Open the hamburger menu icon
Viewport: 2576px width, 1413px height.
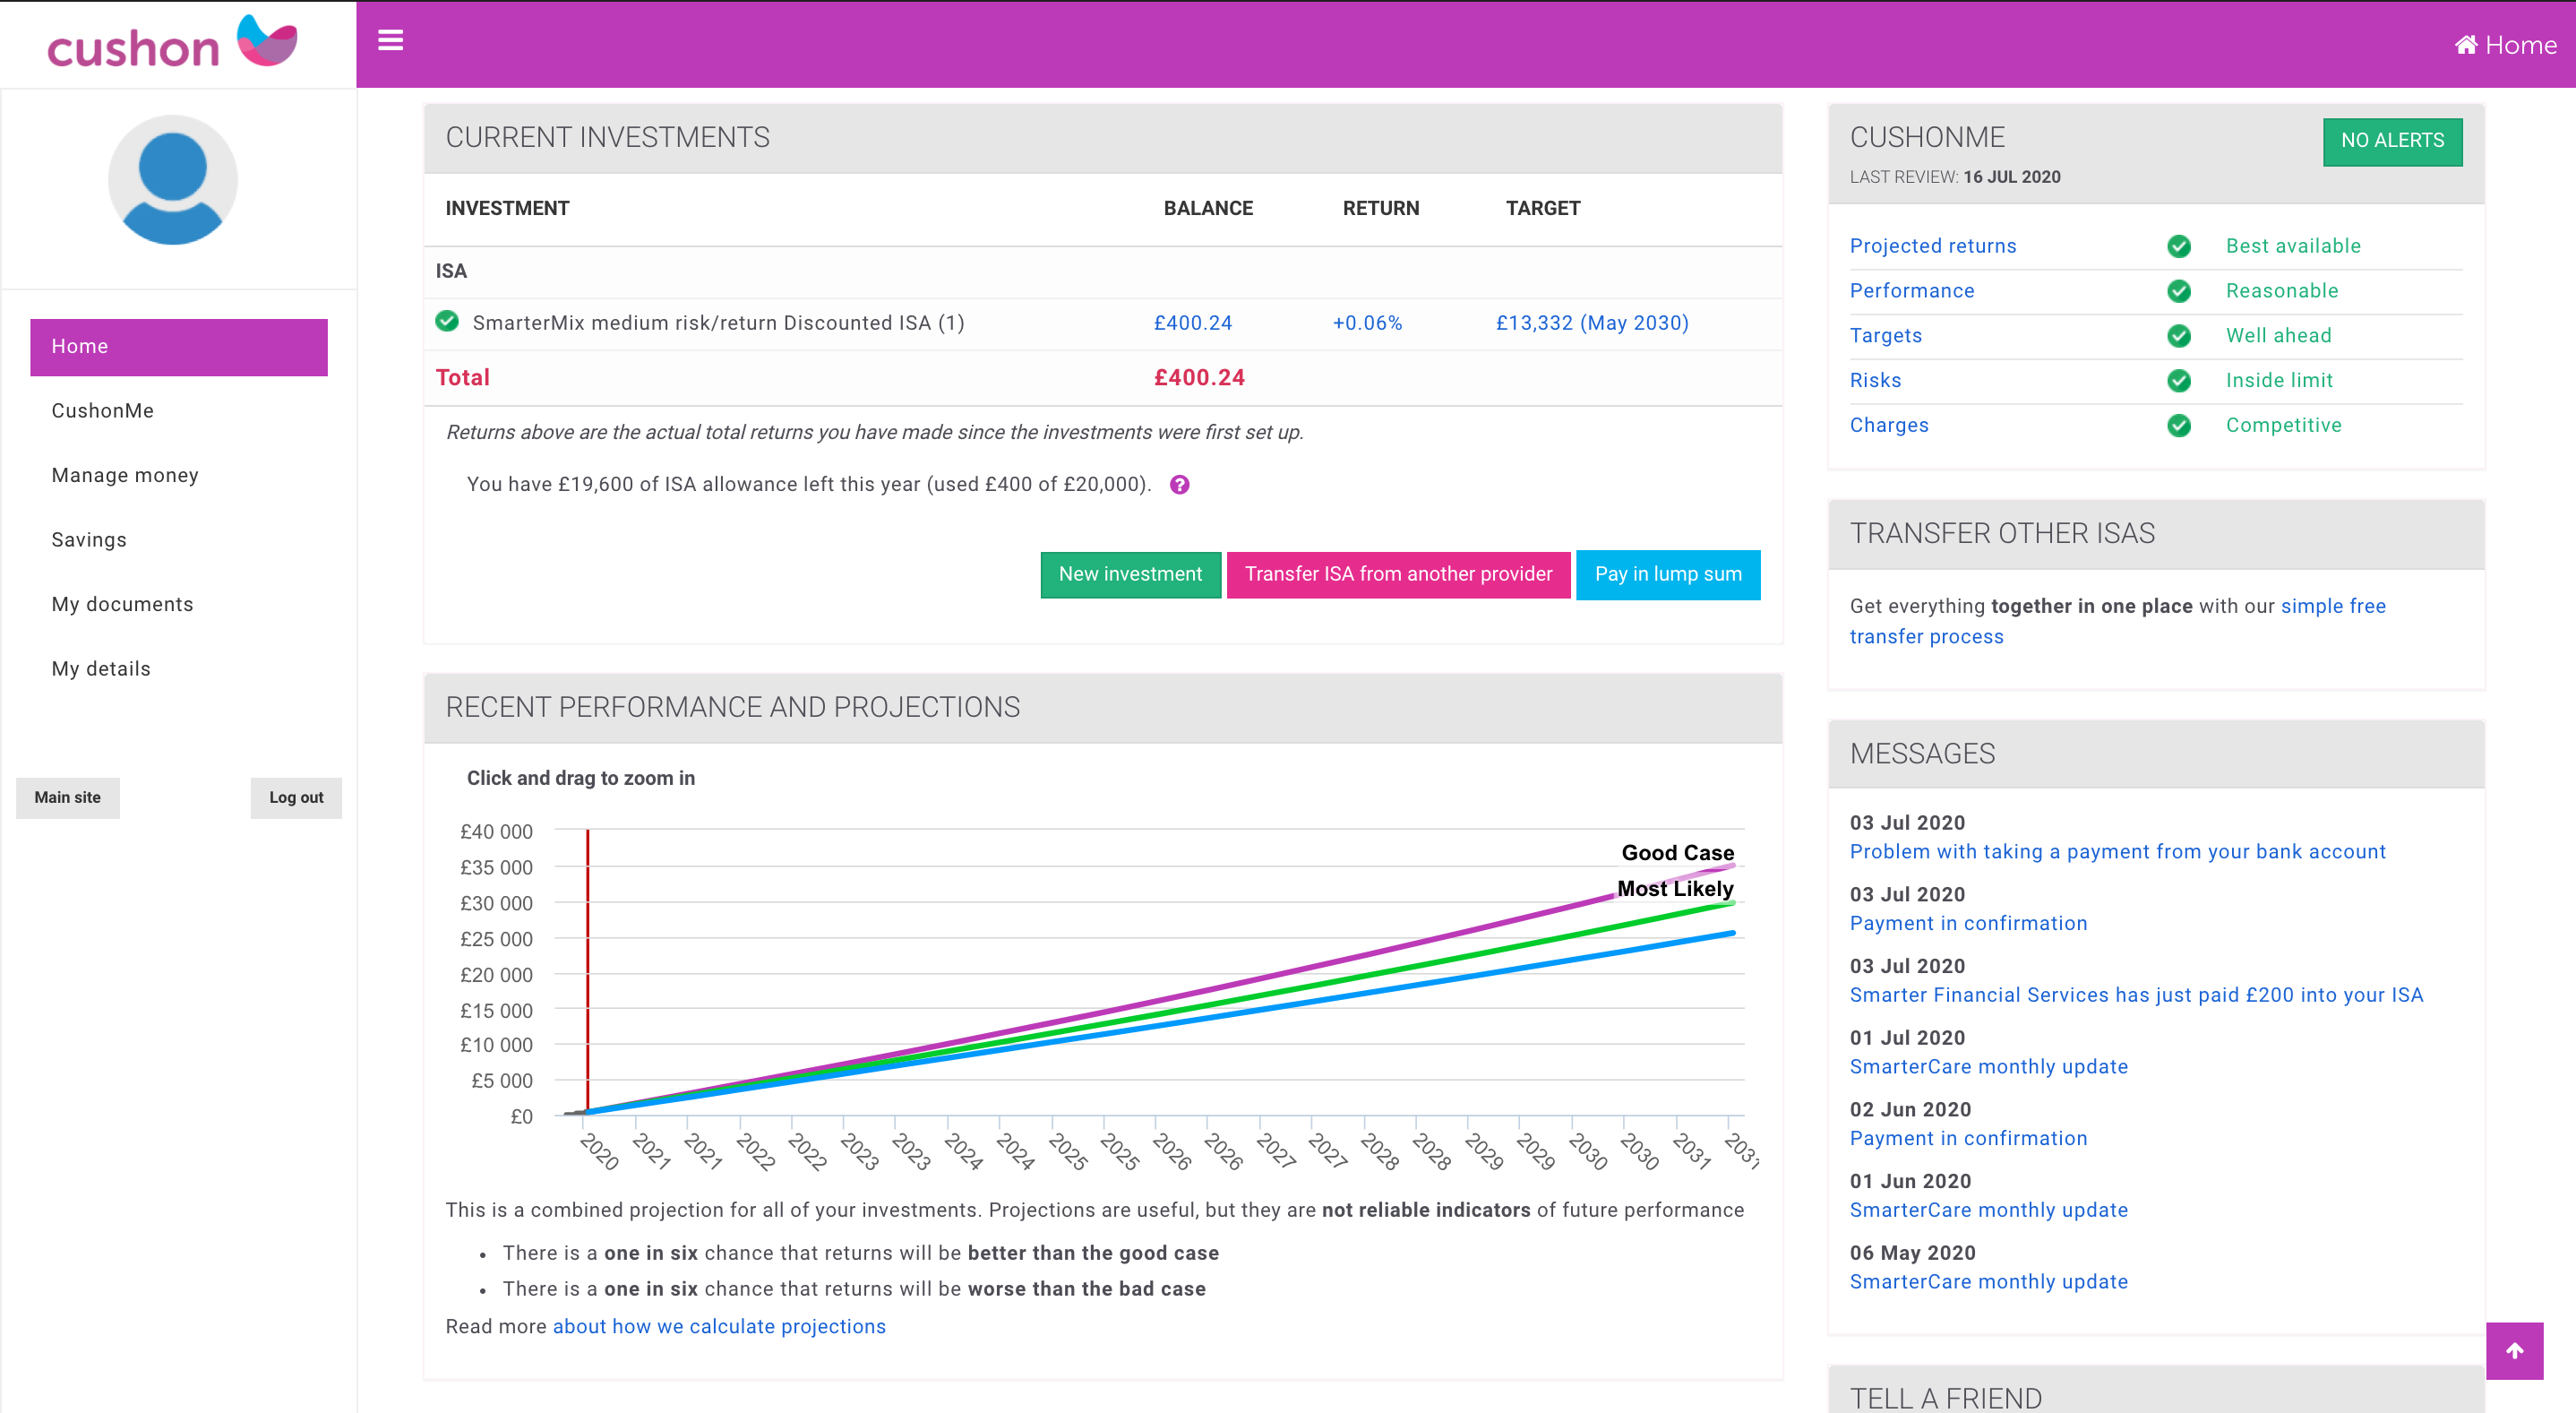click(x=390, y=40)
